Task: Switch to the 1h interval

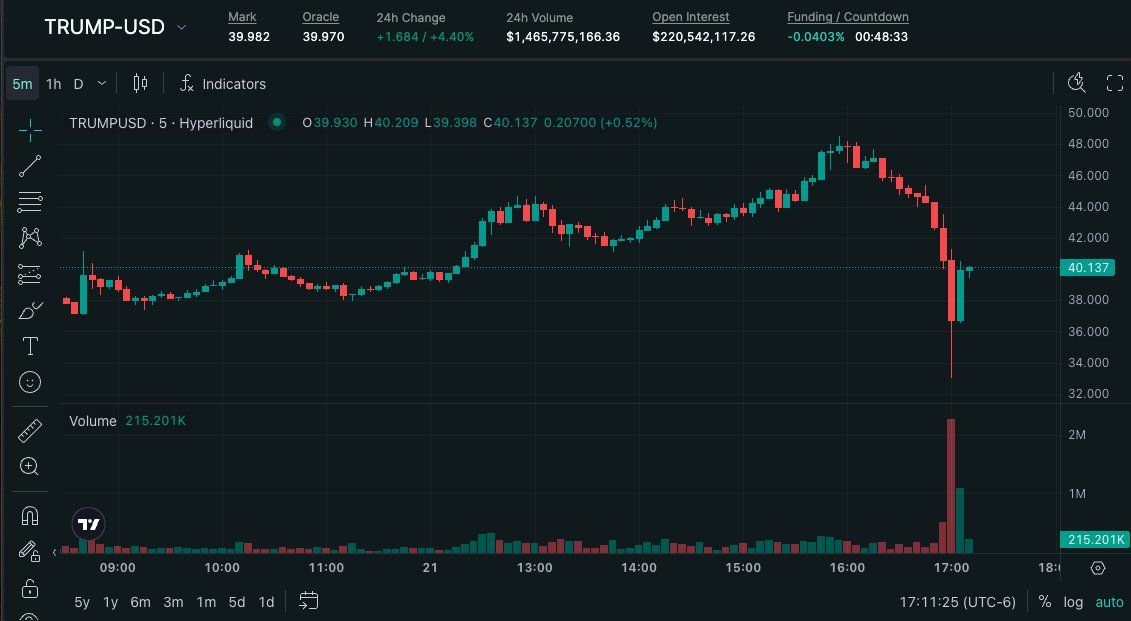Action: (x=53, y=84)
